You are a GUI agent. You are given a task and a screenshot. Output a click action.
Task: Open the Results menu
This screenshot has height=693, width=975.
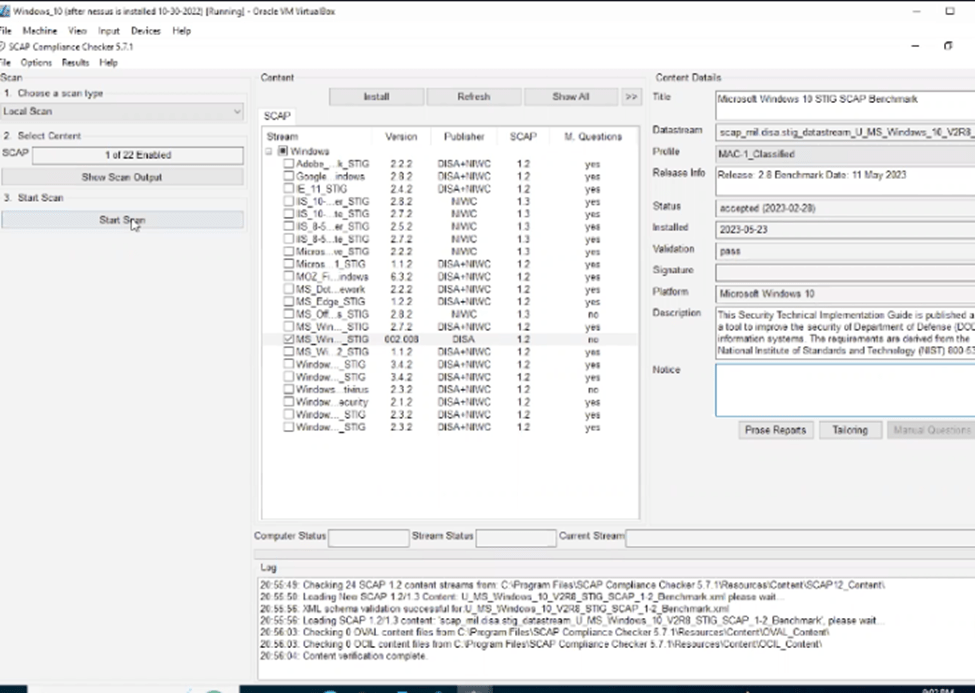[75, 62]
